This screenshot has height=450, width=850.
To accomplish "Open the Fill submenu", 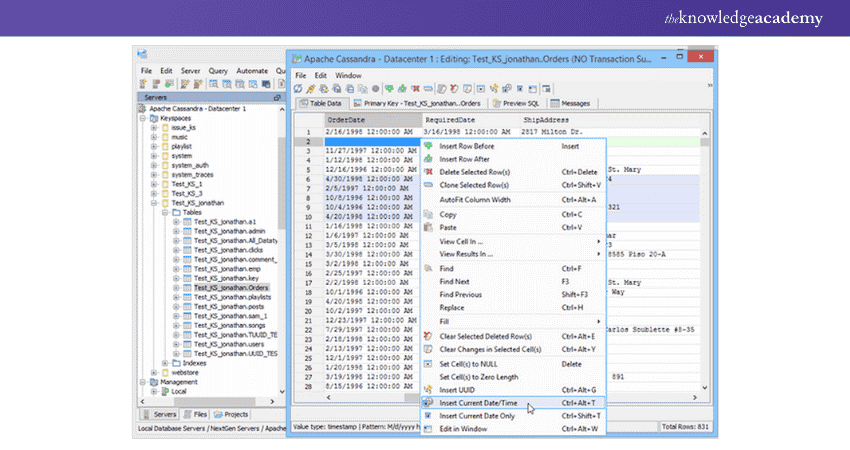I will pyautogui.click(x=513, y=322).
